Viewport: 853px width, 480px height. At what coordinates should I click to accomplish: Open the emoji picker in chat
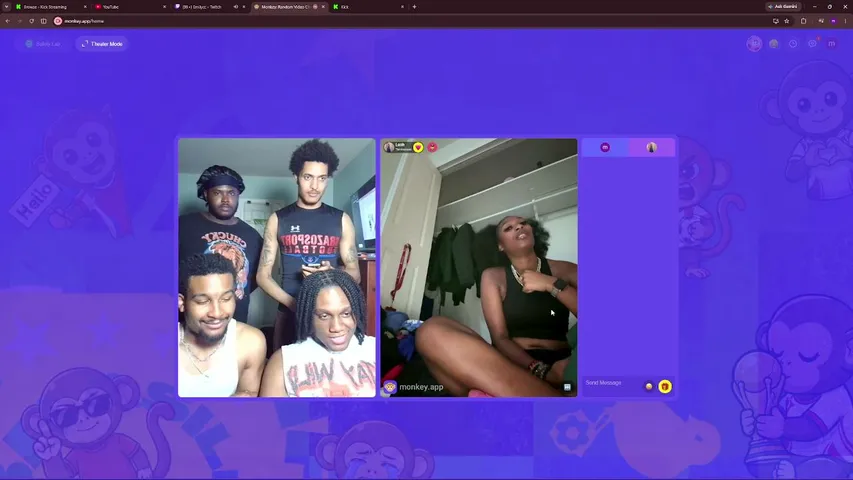pyautogui.click(x=649, y=386)
